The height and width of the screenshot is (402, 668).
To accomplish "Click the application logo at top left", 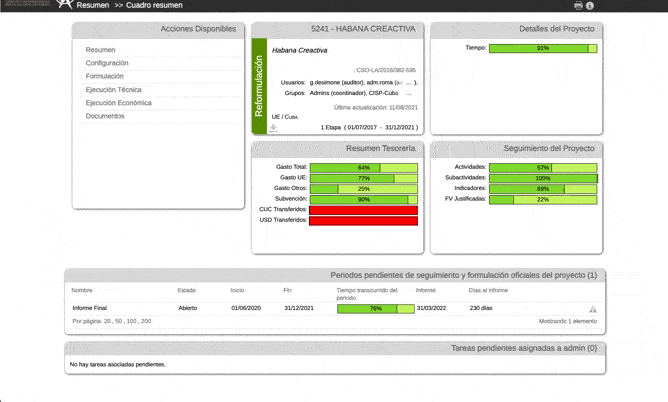I will (x=65, y=4).
